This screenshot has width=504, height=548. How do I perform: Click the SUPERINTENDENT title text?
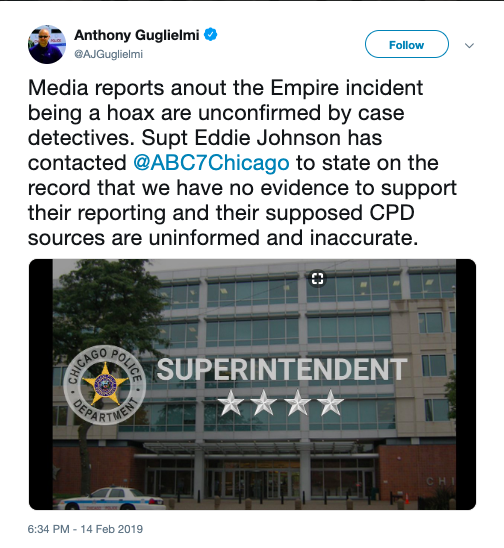click(282, 369)
